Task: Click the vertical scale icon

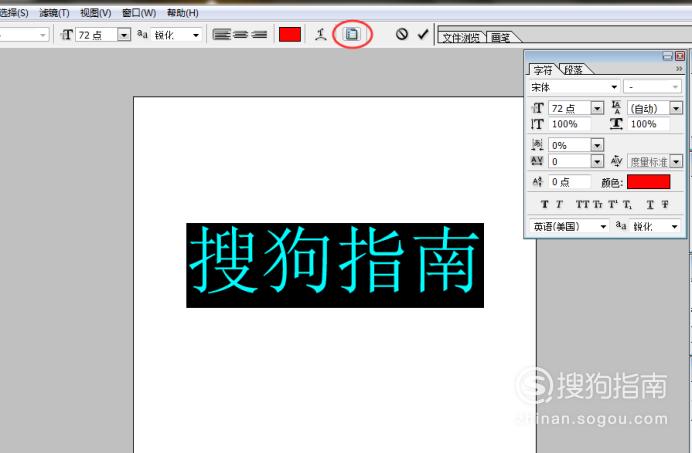Action: 537,124
